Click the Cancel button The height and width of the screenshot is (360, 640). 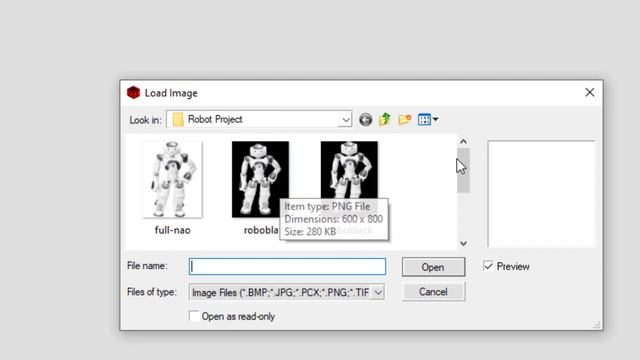[433, 292]
